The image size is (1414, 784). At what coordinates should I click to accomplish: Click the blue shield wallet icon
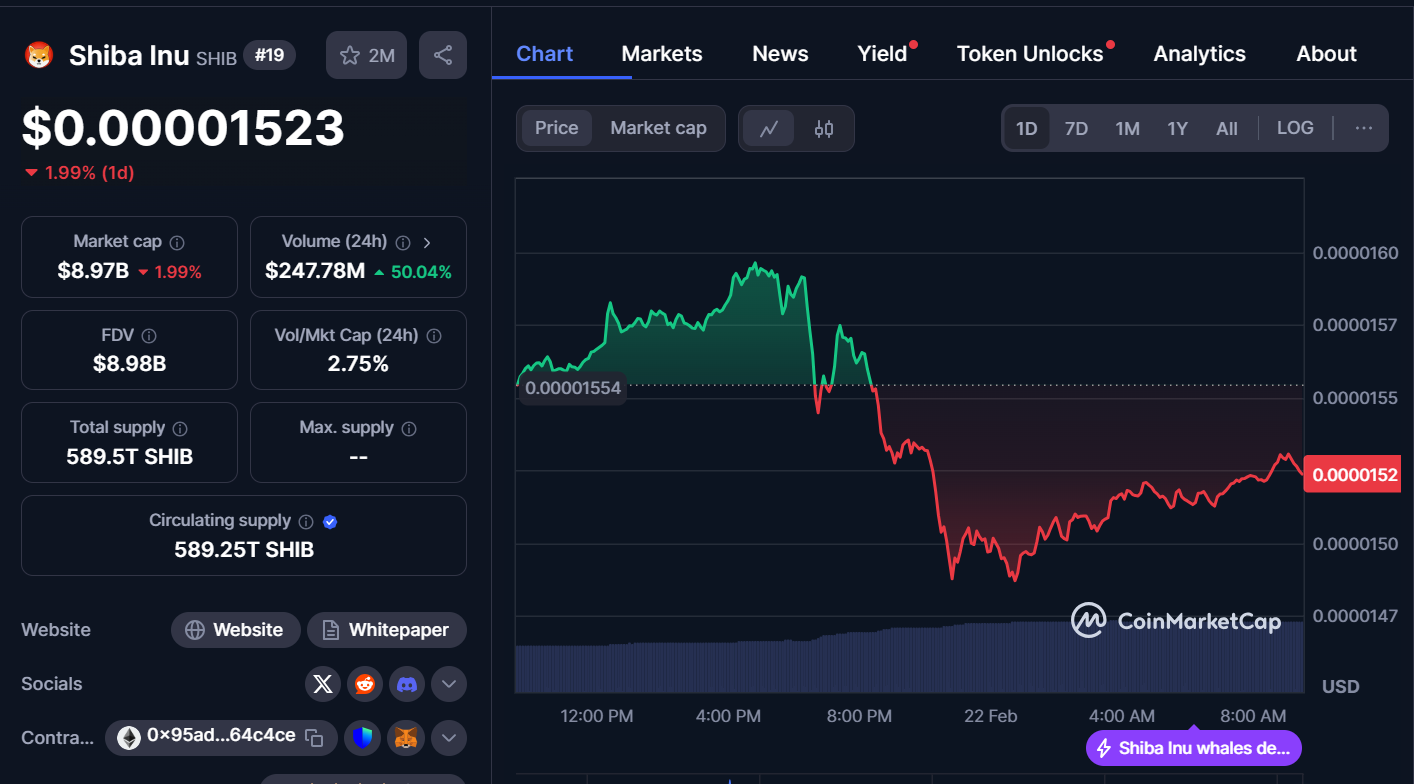click(x=363, y=738)
